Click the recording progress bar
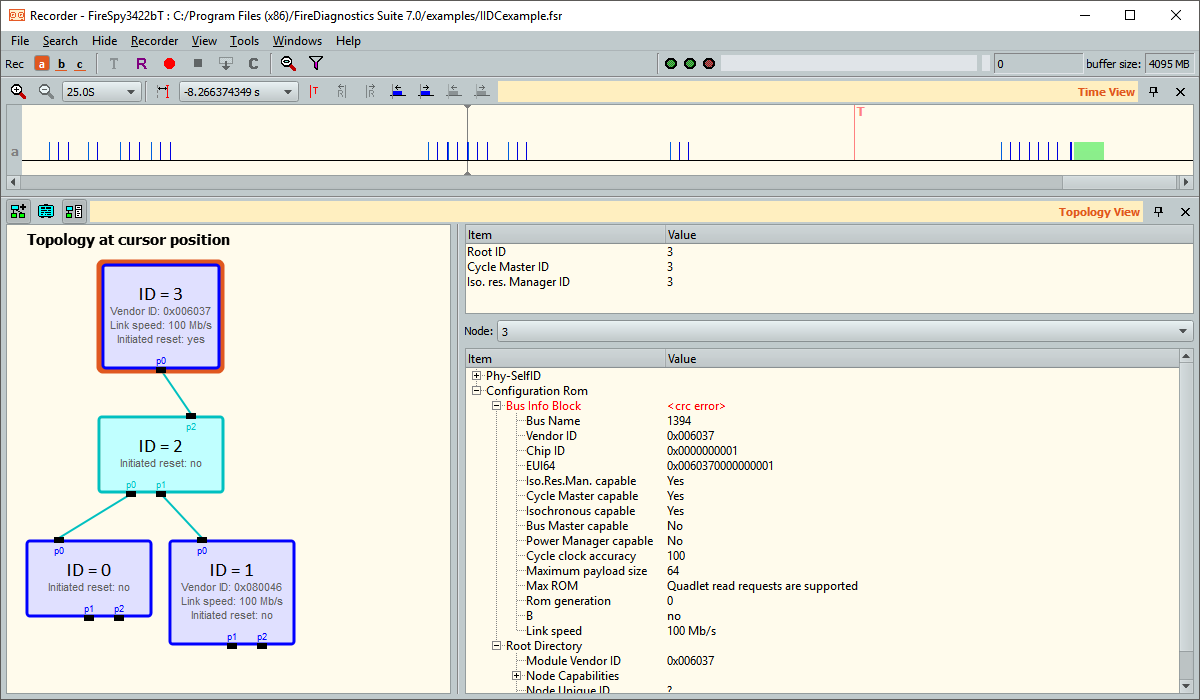The image size is (1200, 700). point(849,64)
